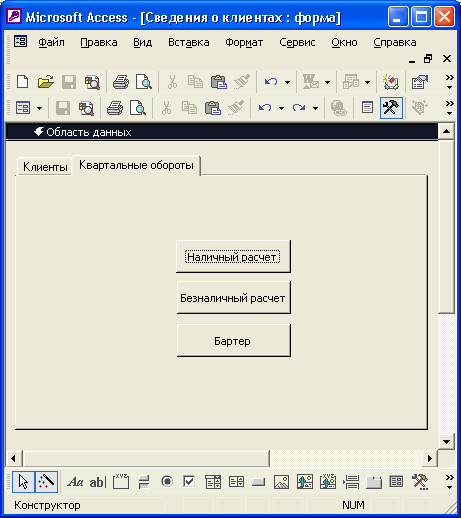Image resolution: width=461 pixels, height=518 pixels.
Task: Expand the toolbox overflow options chevron
Action: tap(449, 482)
